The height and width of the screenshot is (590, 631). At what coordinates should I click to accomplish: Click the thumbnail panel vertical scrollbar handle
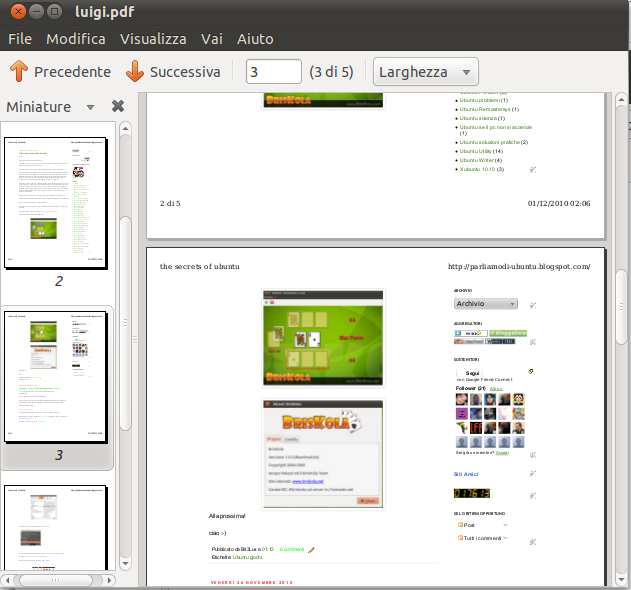click(x=126, y=323)
